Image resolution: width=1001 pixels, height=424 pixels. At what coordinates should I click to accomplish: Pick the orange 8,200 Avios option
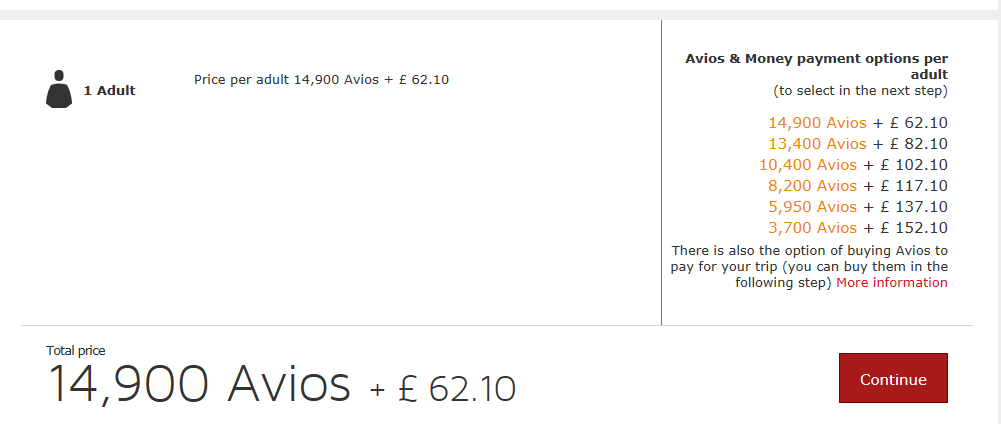[x=812, y=186]
